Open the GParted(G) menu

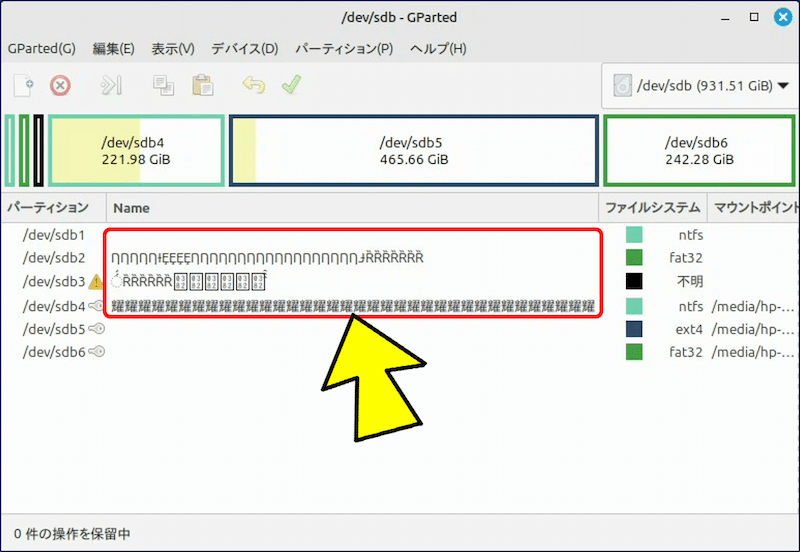coord(41,48)
